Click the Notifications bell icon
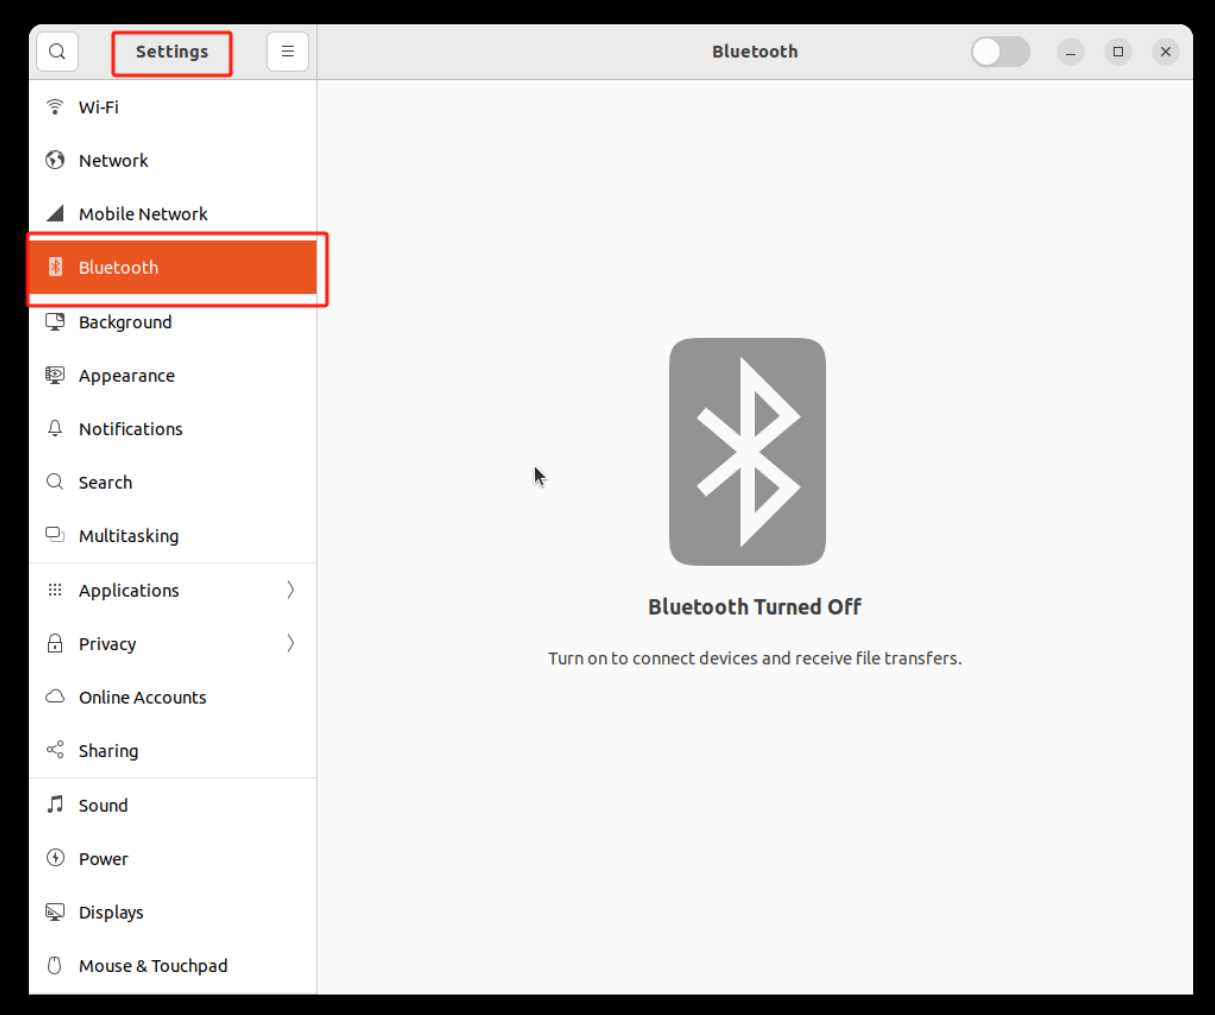The image size is (1215, 1015). (x=55, y=429)
